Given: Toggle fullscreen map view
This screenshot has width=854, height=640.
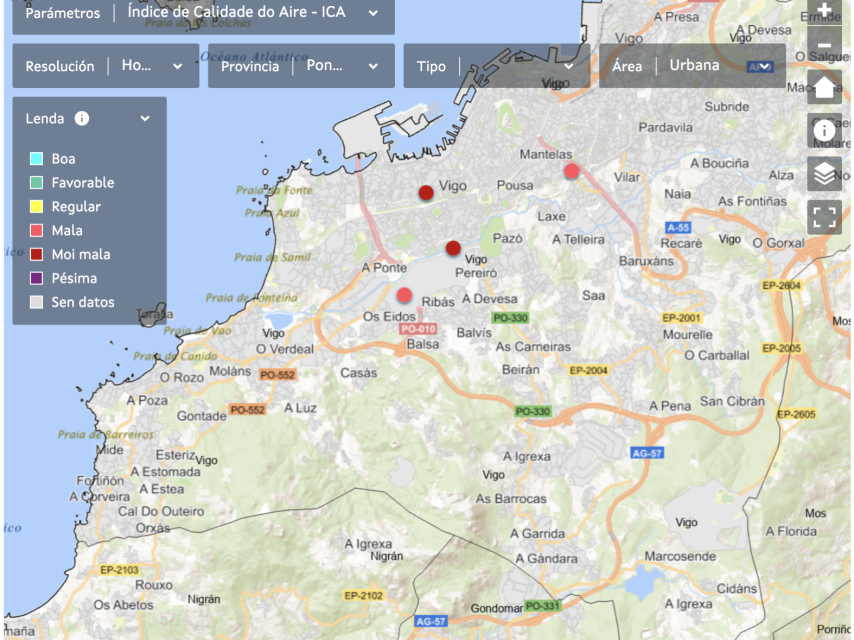Looking at the screenshot, I should 824,217.
